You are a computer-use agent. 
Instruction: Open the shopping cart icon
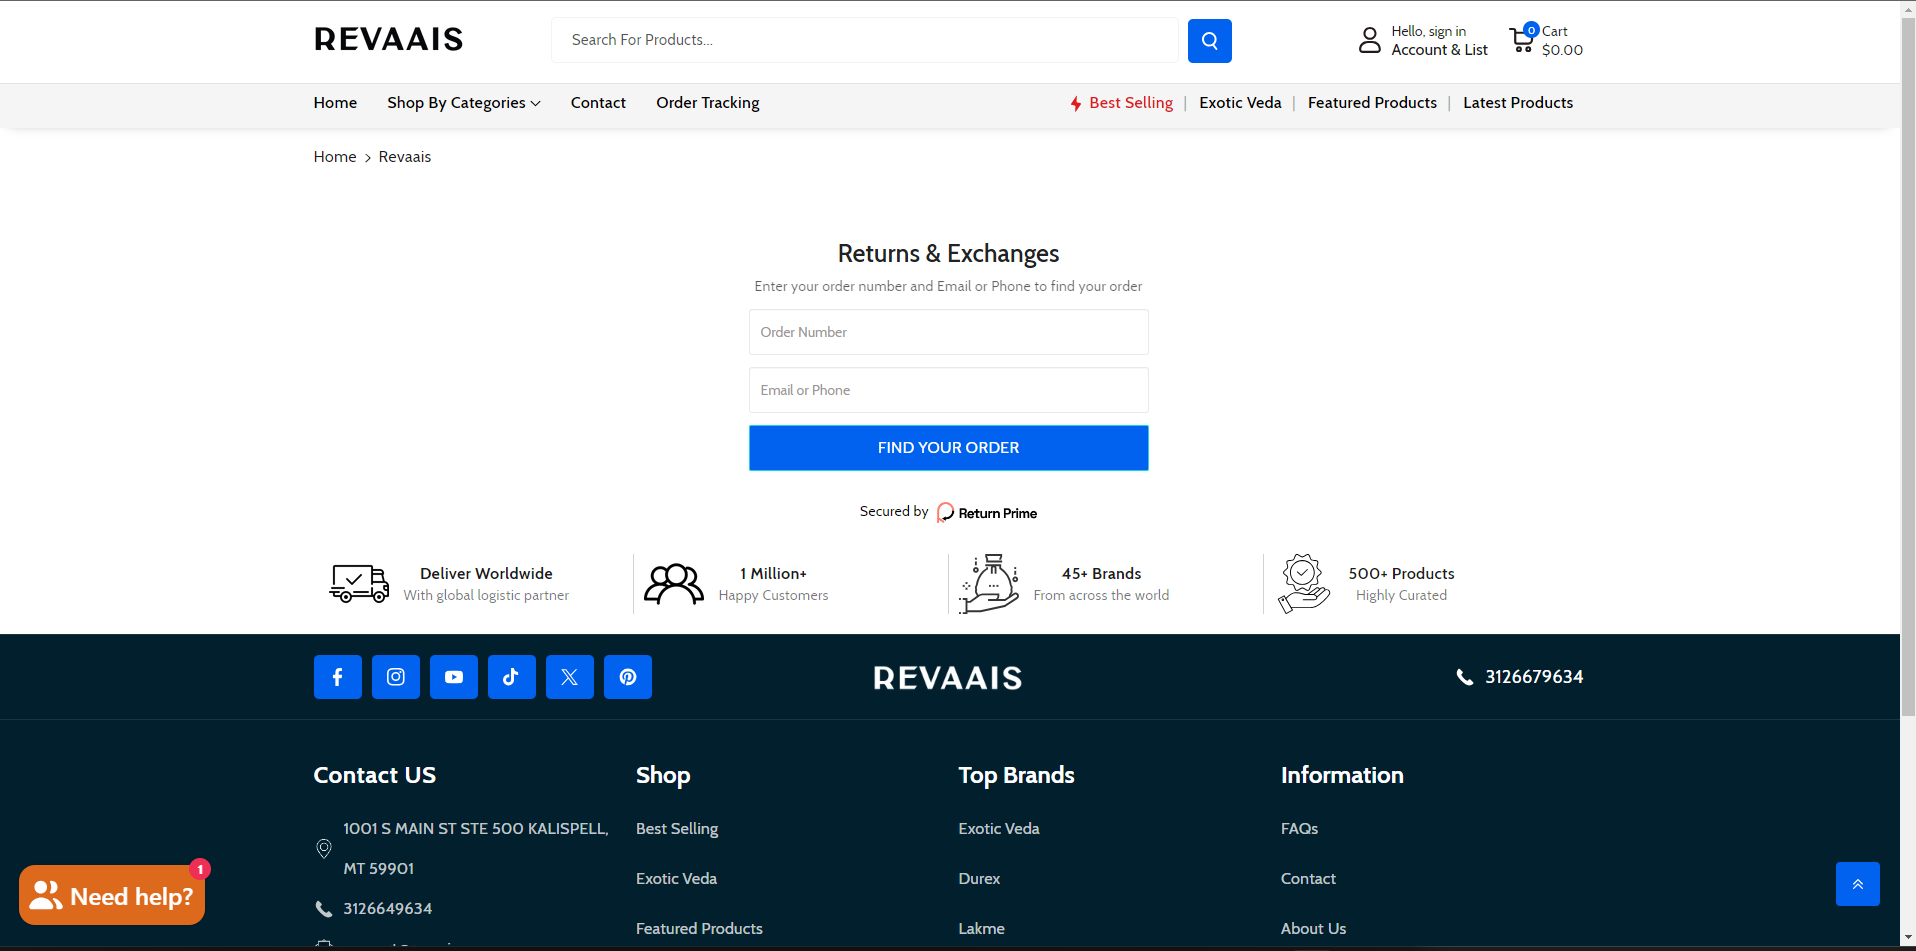[1522, 40]
